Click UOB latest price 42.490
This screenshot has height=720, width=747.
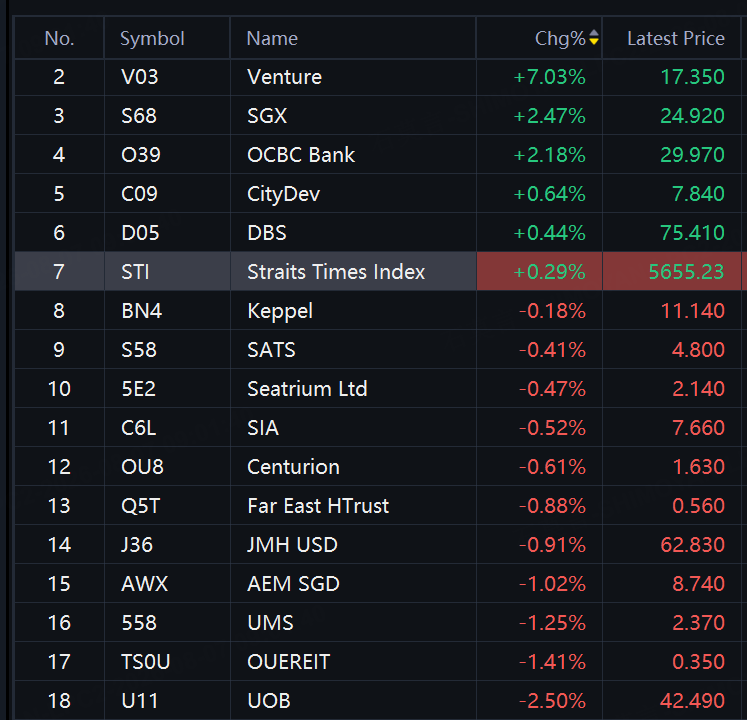click(x=692, y=701)
